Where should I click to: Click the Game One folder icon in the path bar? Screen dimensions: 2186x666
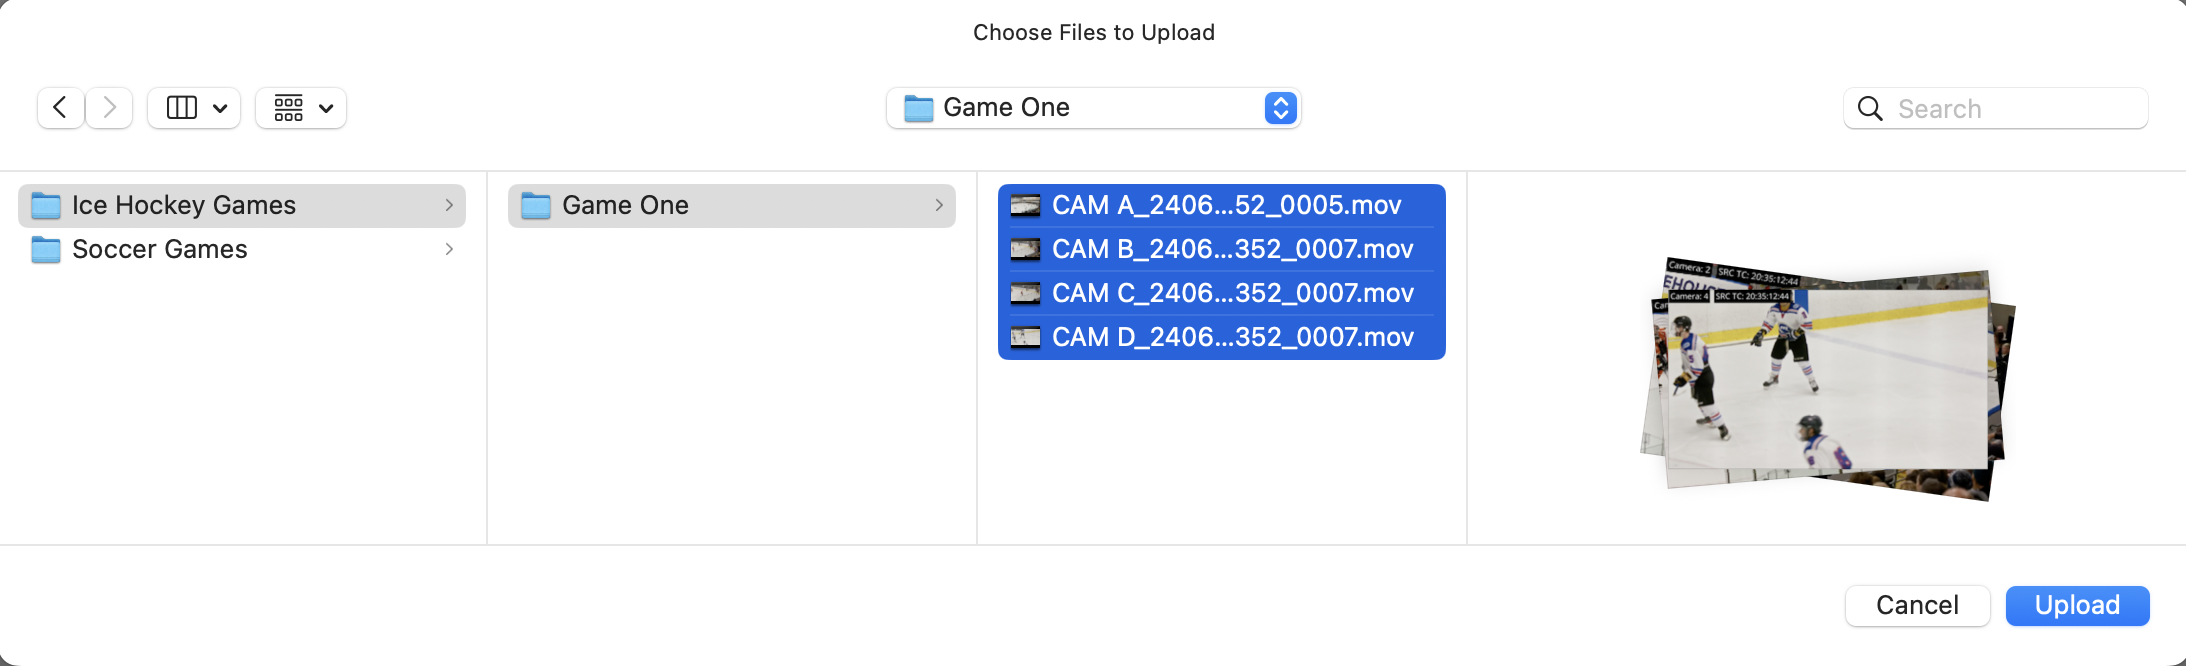[x=917, y=107]
